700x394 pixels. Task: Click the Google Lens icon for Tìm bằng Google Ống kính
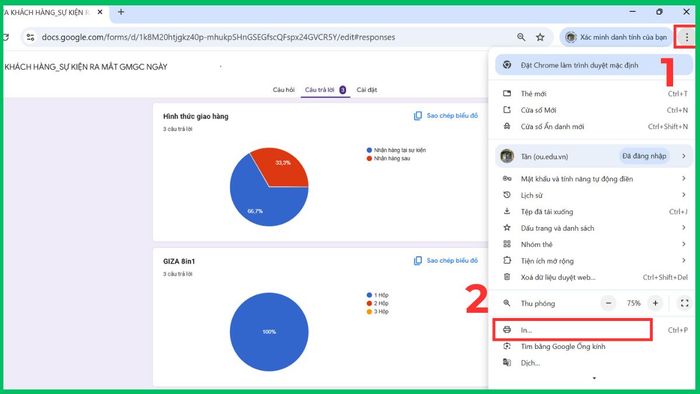[507, 346]
